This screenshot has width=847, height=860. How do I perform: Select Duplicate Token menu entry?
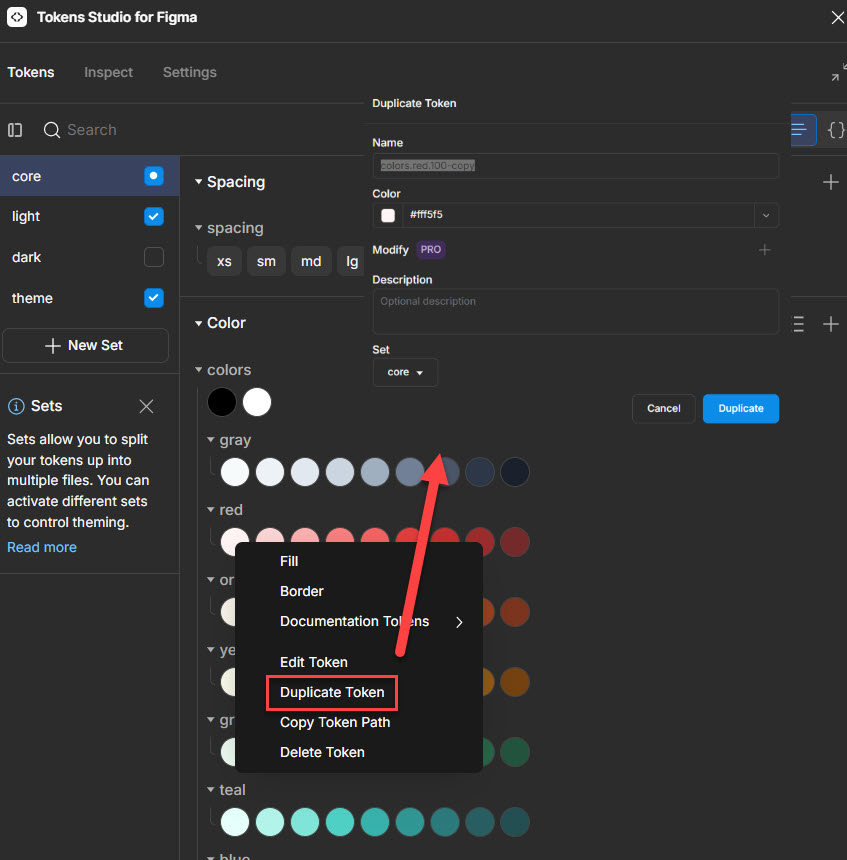332,692
